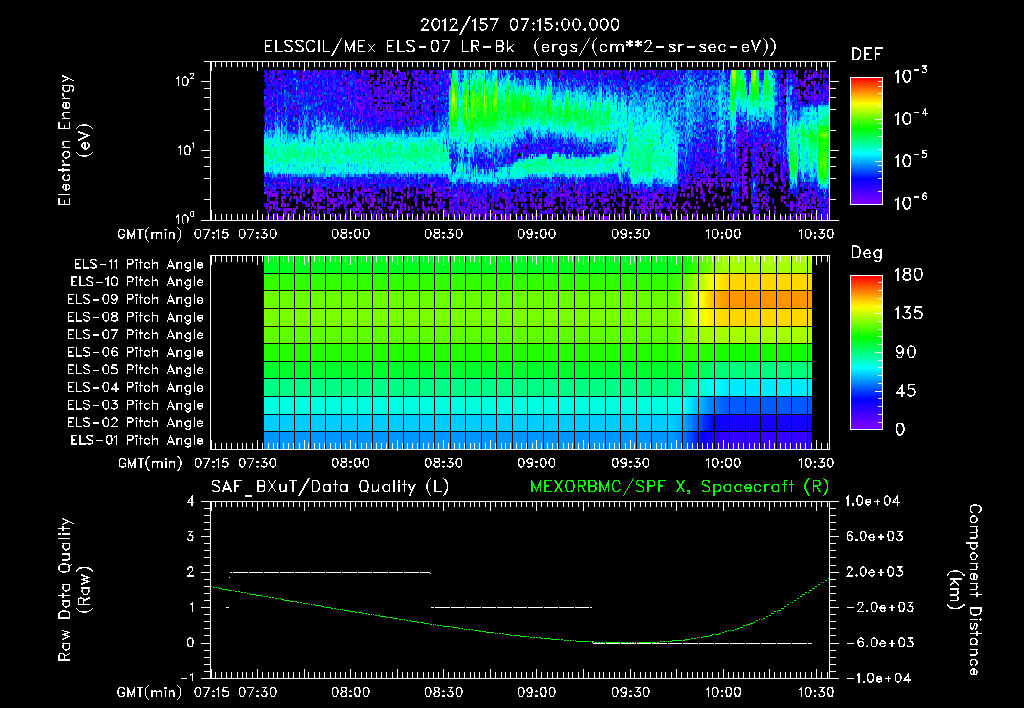
Task: Select the SAF_BXuT/Data Quality (L) title
Action: [x=330, y=487]
